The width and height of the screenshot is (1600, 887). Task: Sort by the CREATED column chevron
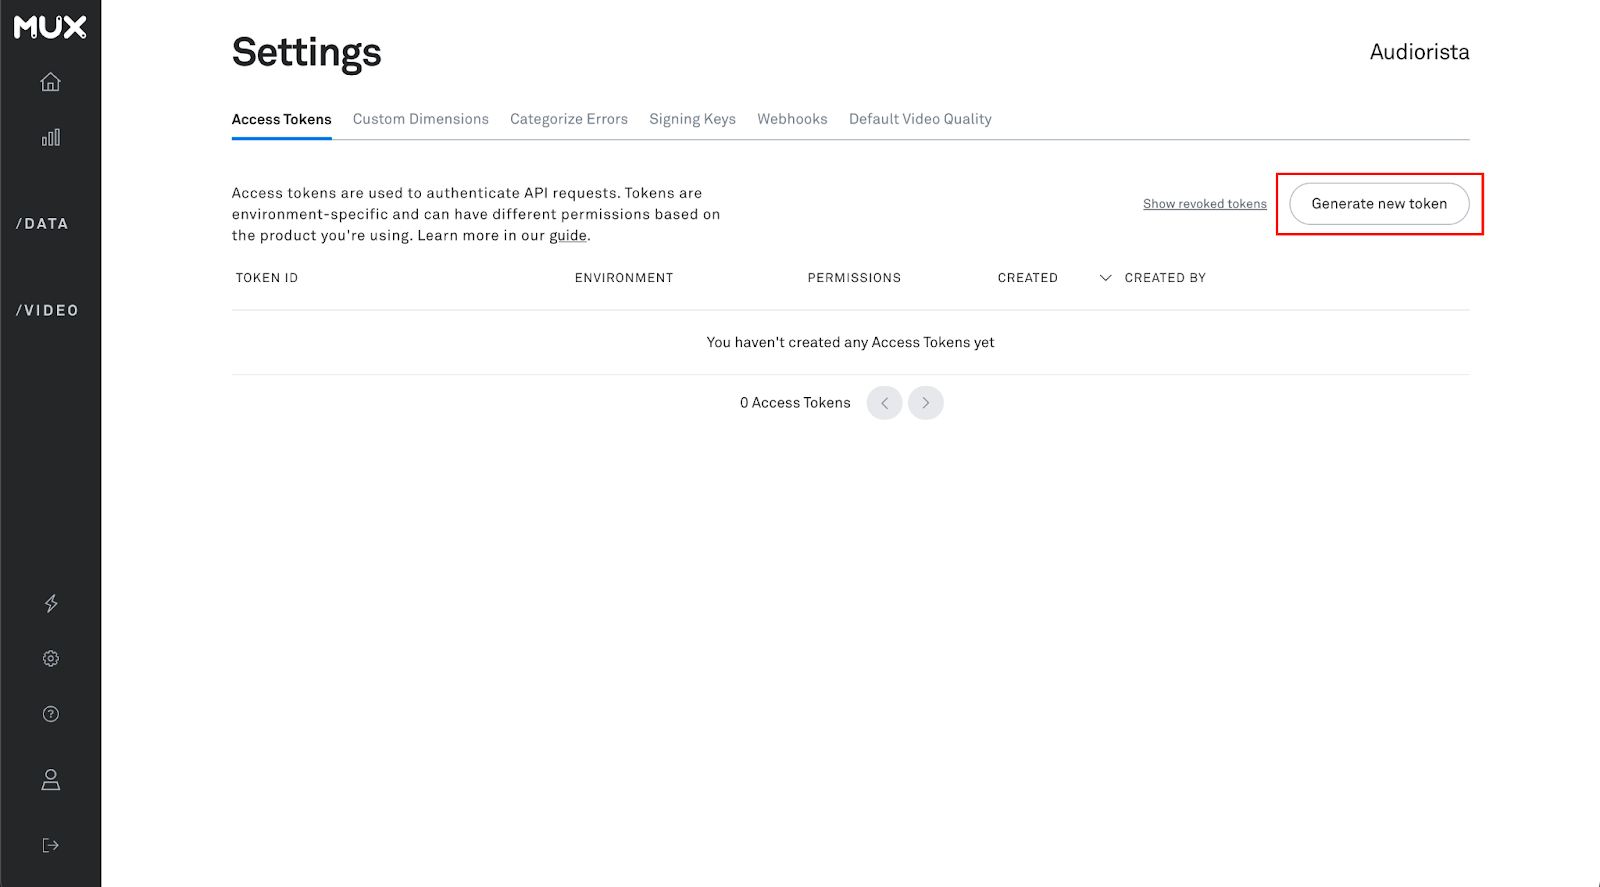1105,278
